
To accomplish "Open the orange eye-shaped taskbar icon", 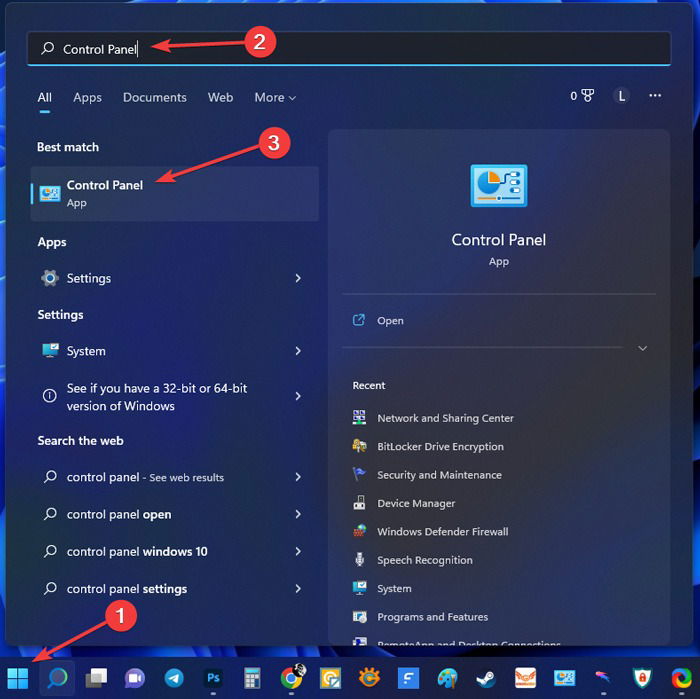I will [369, 678].
